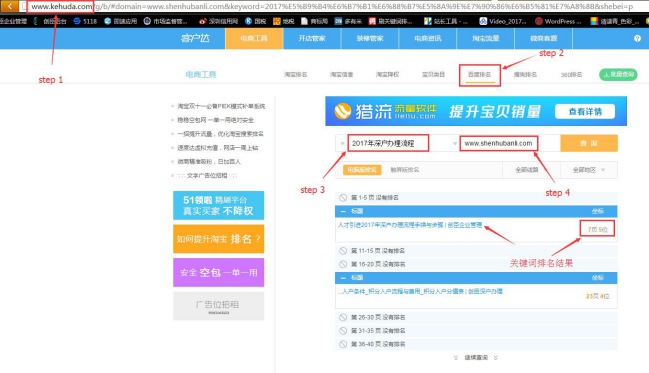This screenshot has width=649, height=373.
Task: Open the 站长工具 bookmark
Action: [446, 21]
